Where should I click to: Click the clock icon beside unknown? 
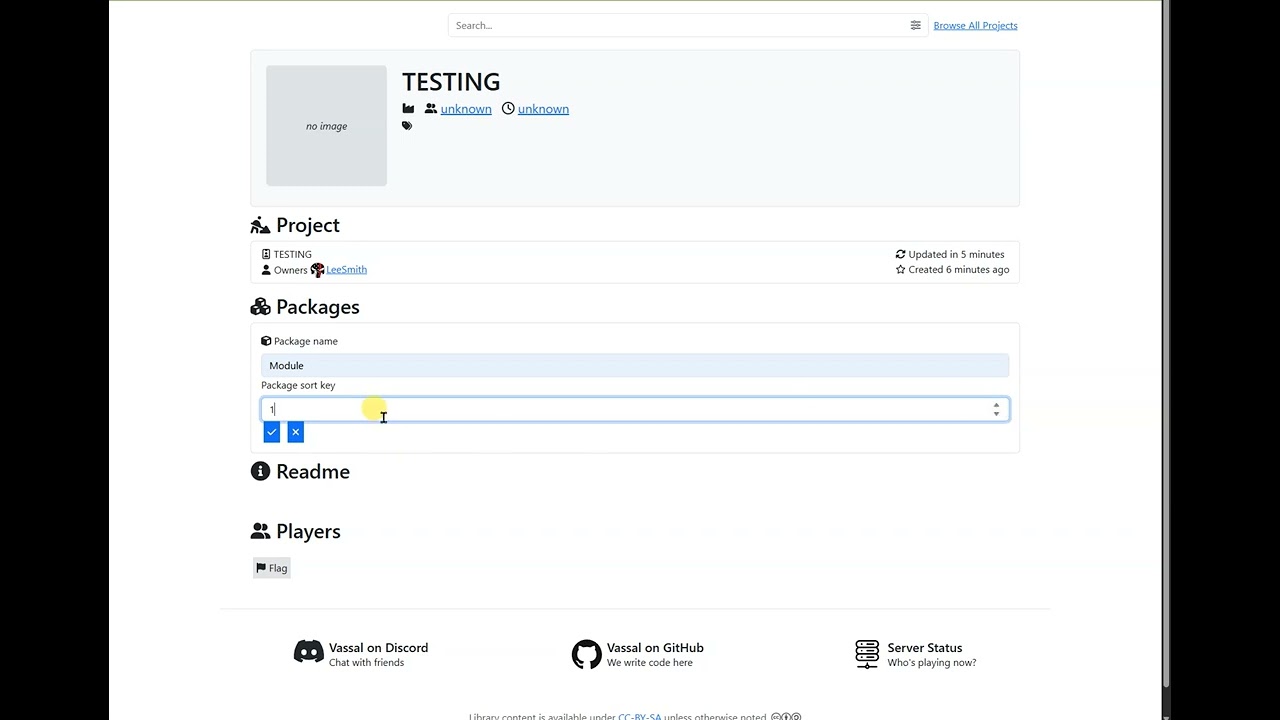tap(508, 109)
